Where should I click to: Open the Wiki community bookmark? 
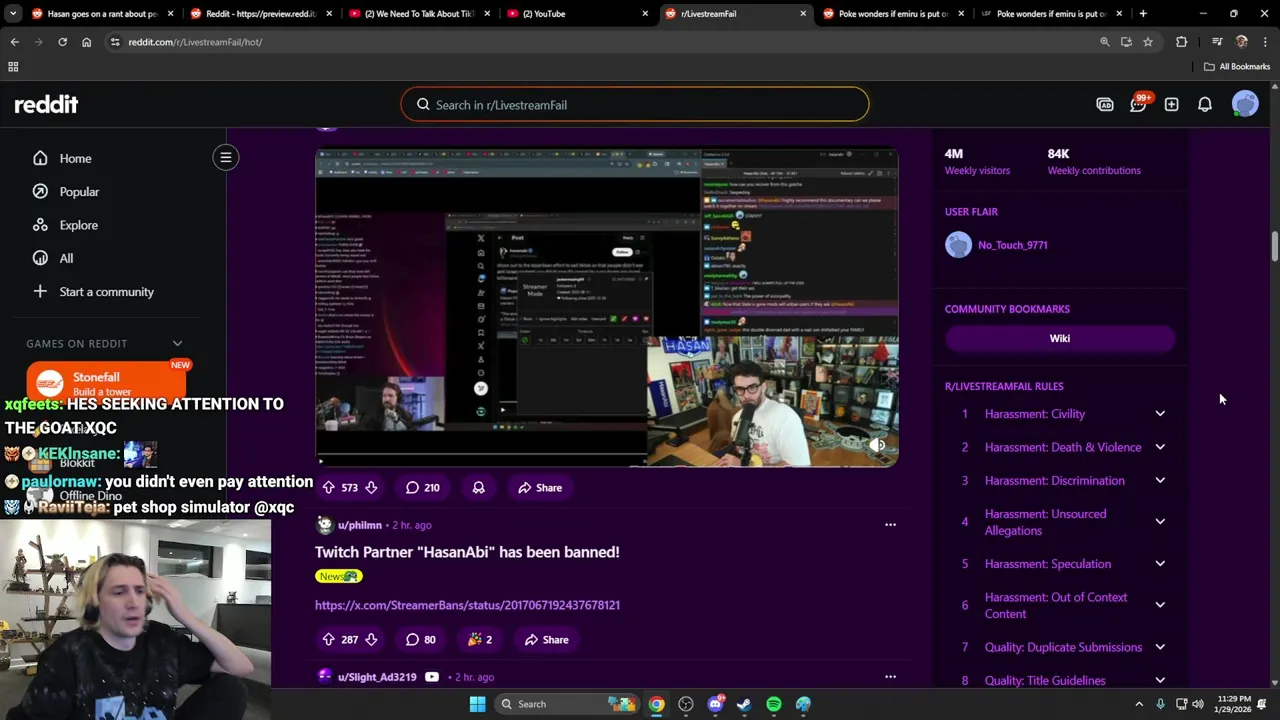pos(1060,338)
